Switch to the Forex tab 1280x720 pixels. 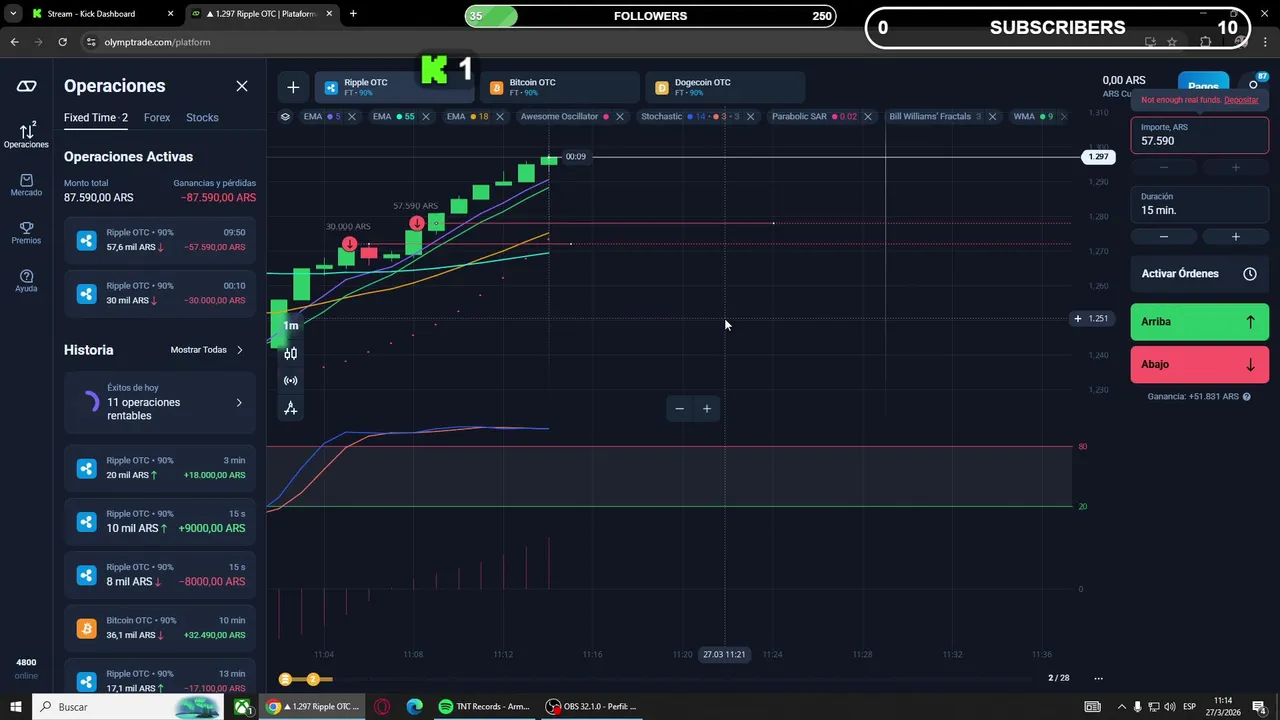click(157, 117)
